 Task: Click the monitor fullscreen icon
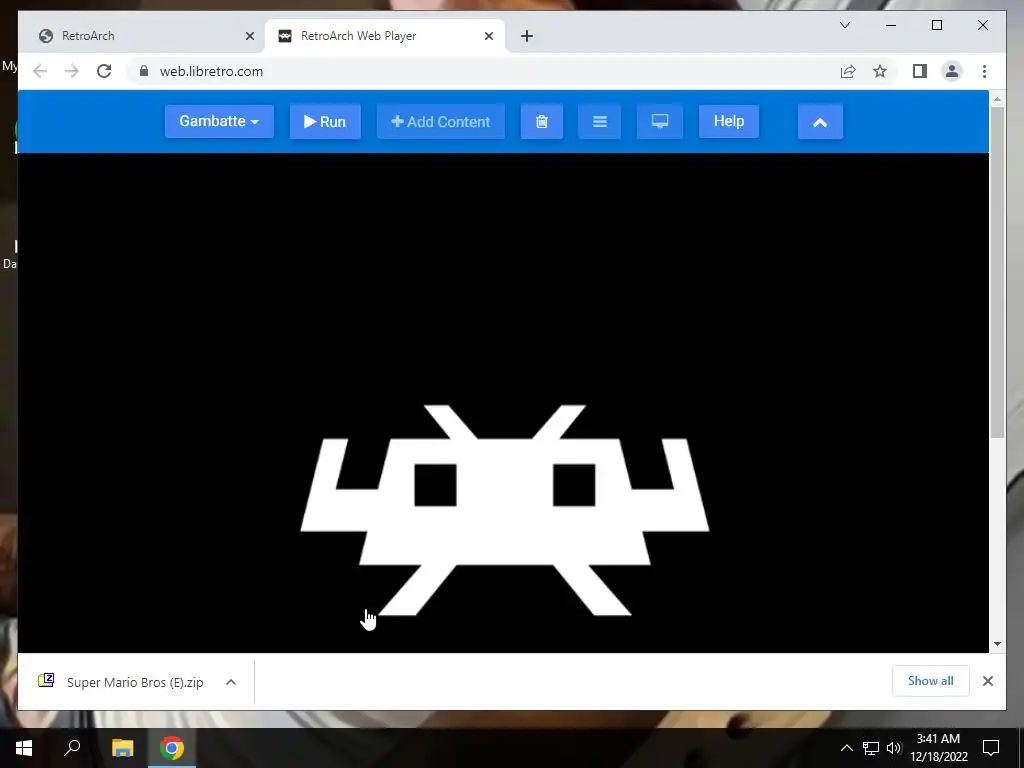click(x=660, y=121)
